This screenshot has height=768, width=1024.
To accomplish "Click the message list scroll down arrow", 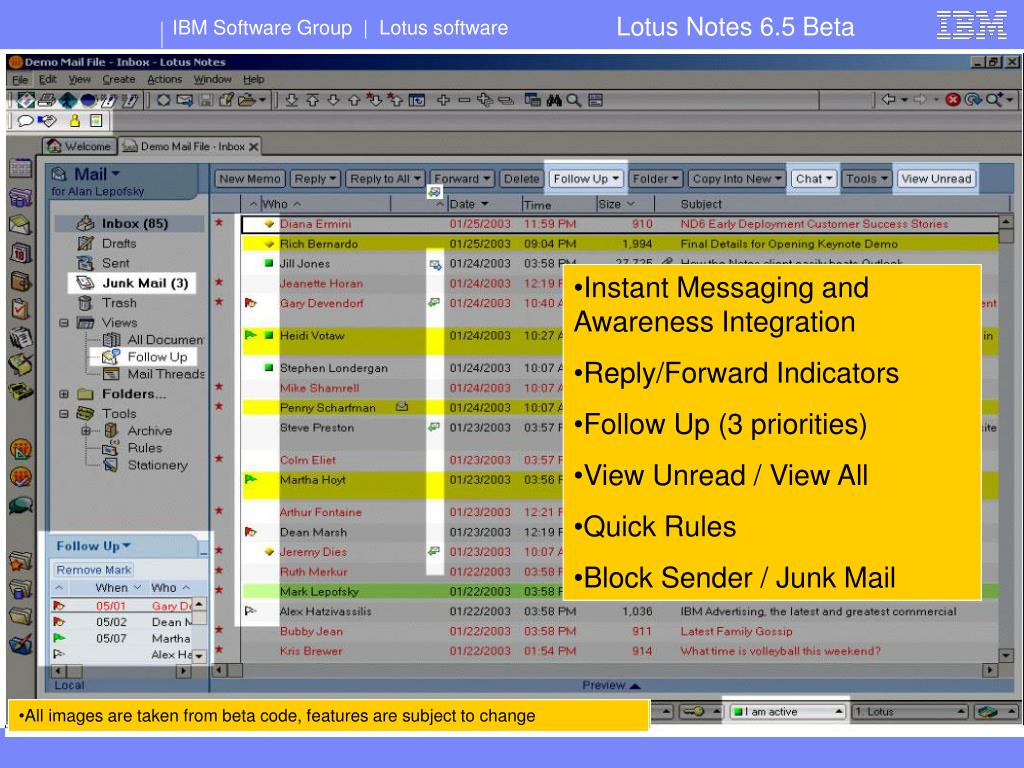I will coord(1006,654).
